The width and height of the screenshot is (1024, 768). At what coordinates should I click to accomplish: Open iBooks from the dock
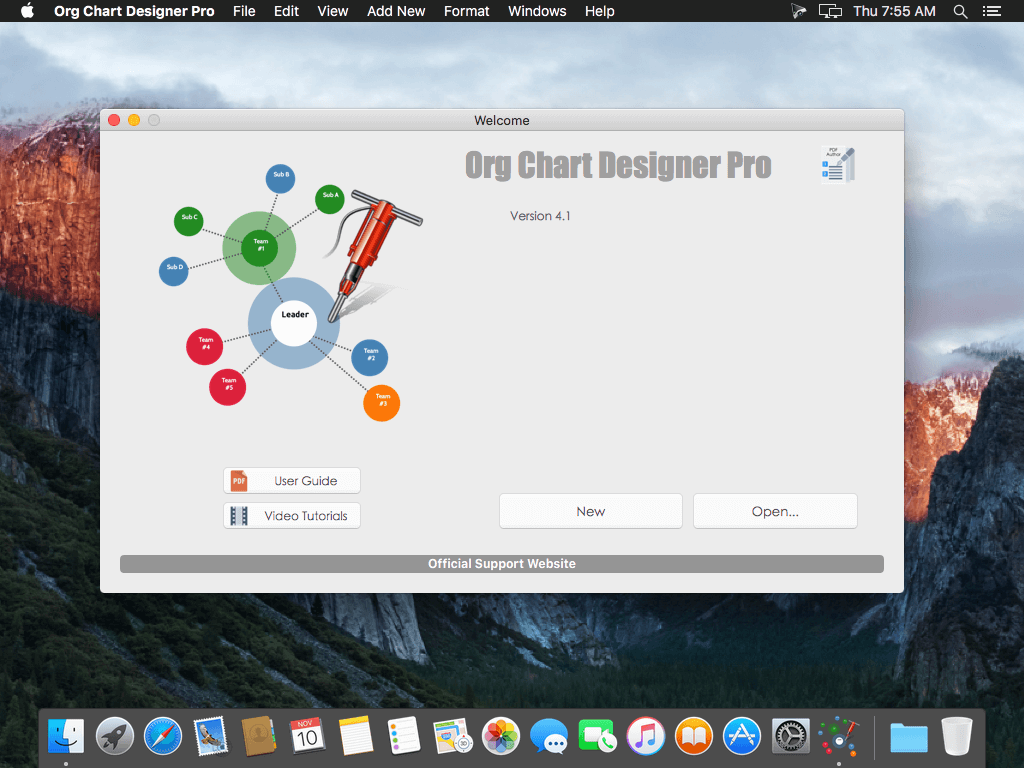coord(694,735)
